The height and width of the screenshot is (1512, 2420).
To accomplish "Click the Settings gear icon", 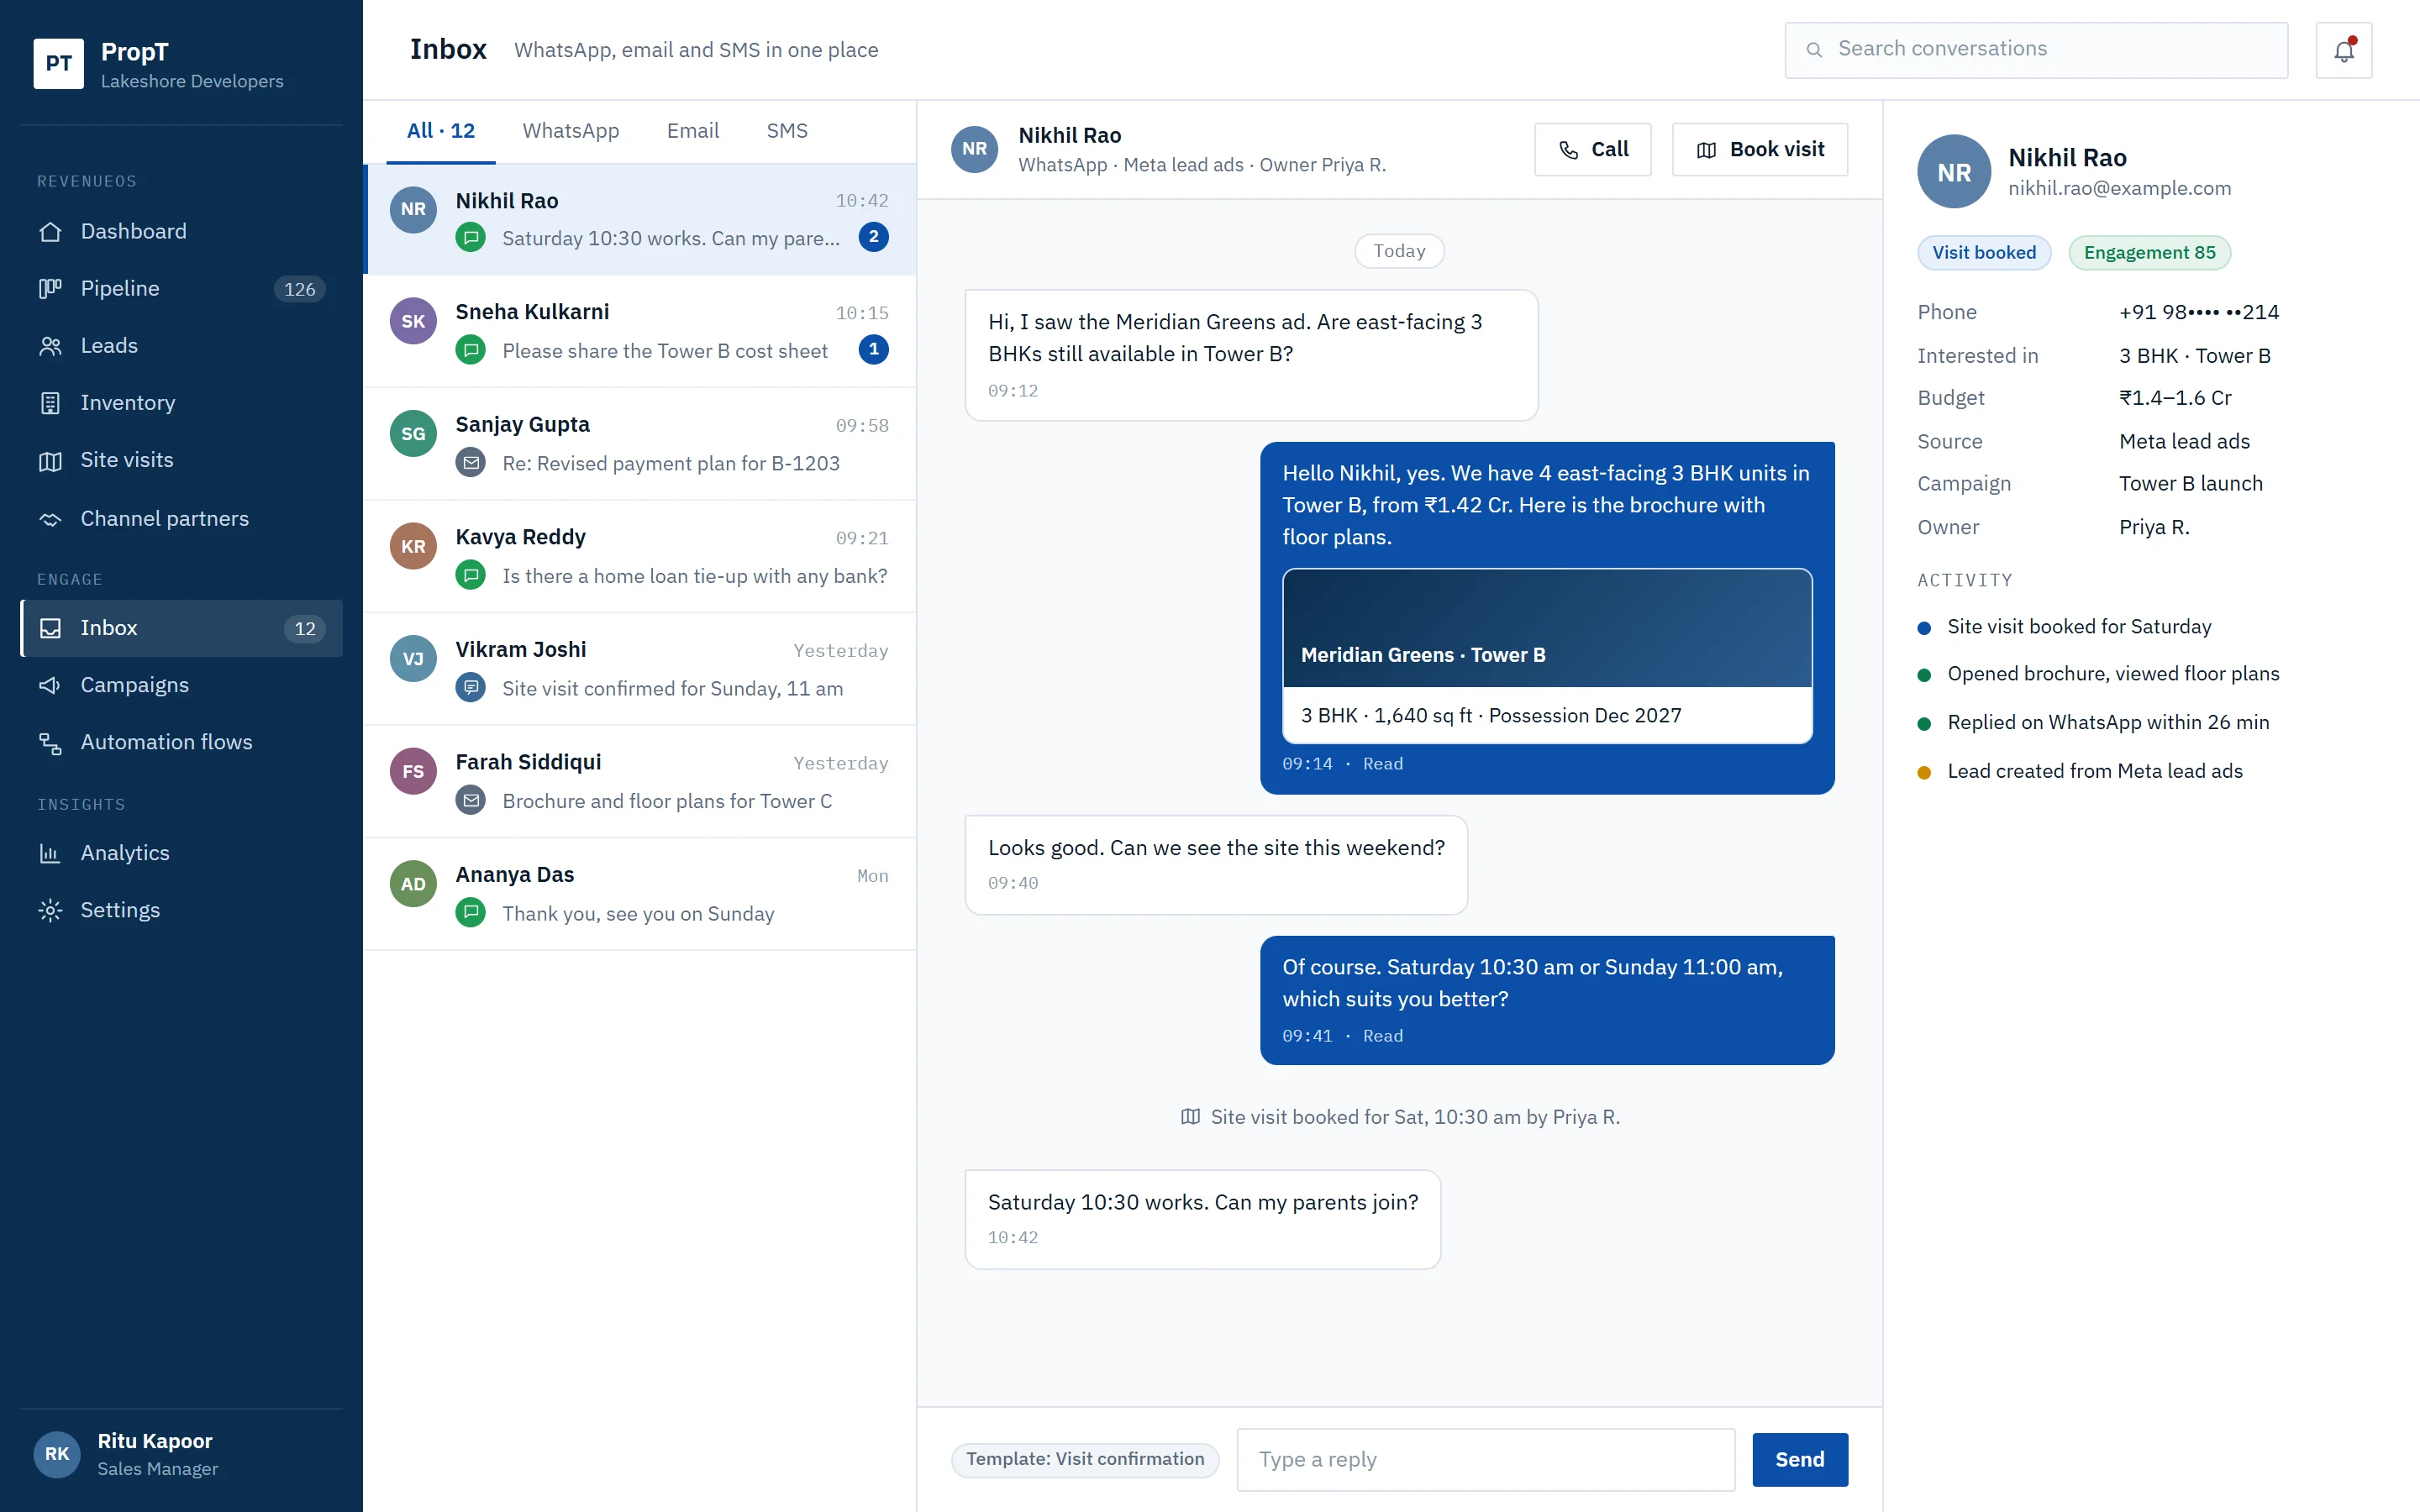I will point(50,910).
